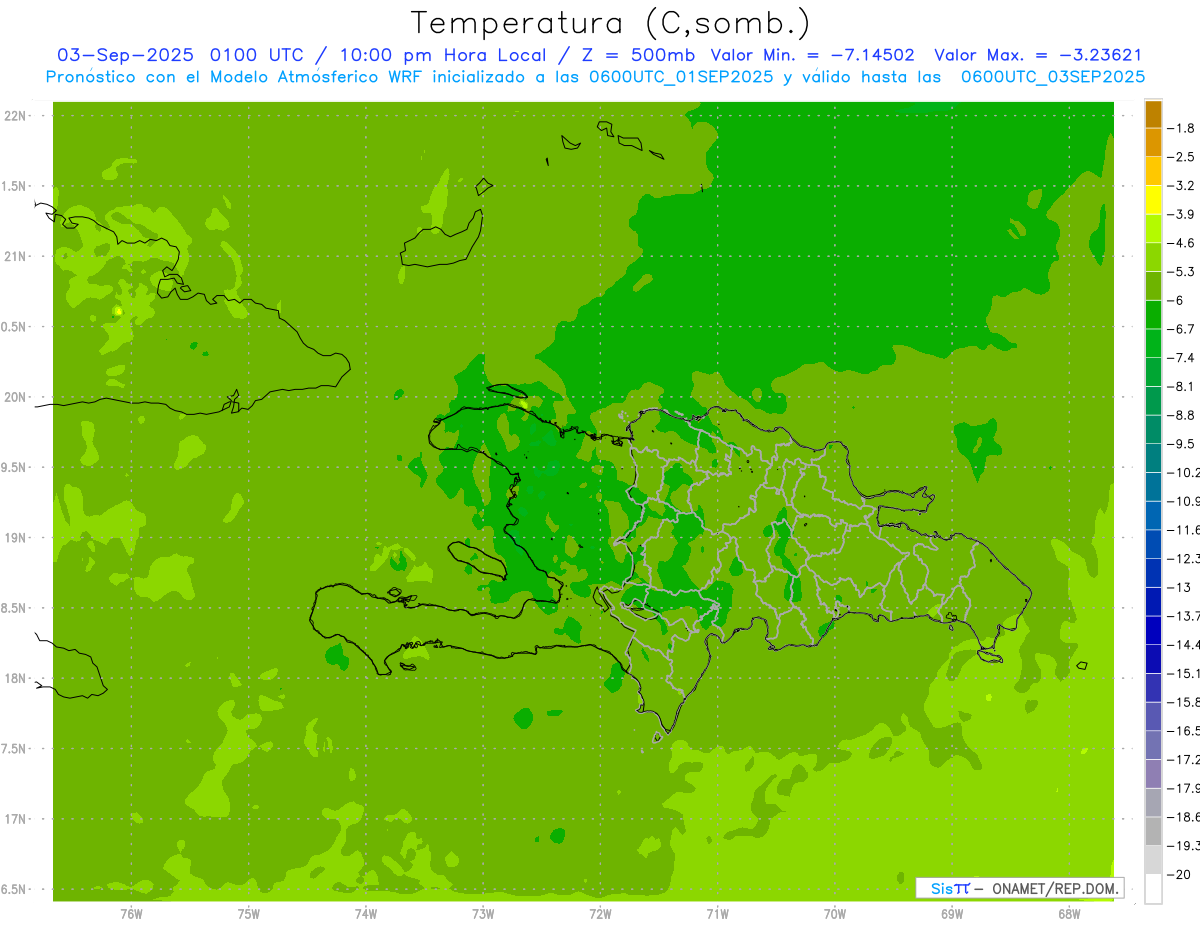The image size is (1200, 927).
Task: Click the "0.5N" latitude tick label
Action: tap(15, 327)
